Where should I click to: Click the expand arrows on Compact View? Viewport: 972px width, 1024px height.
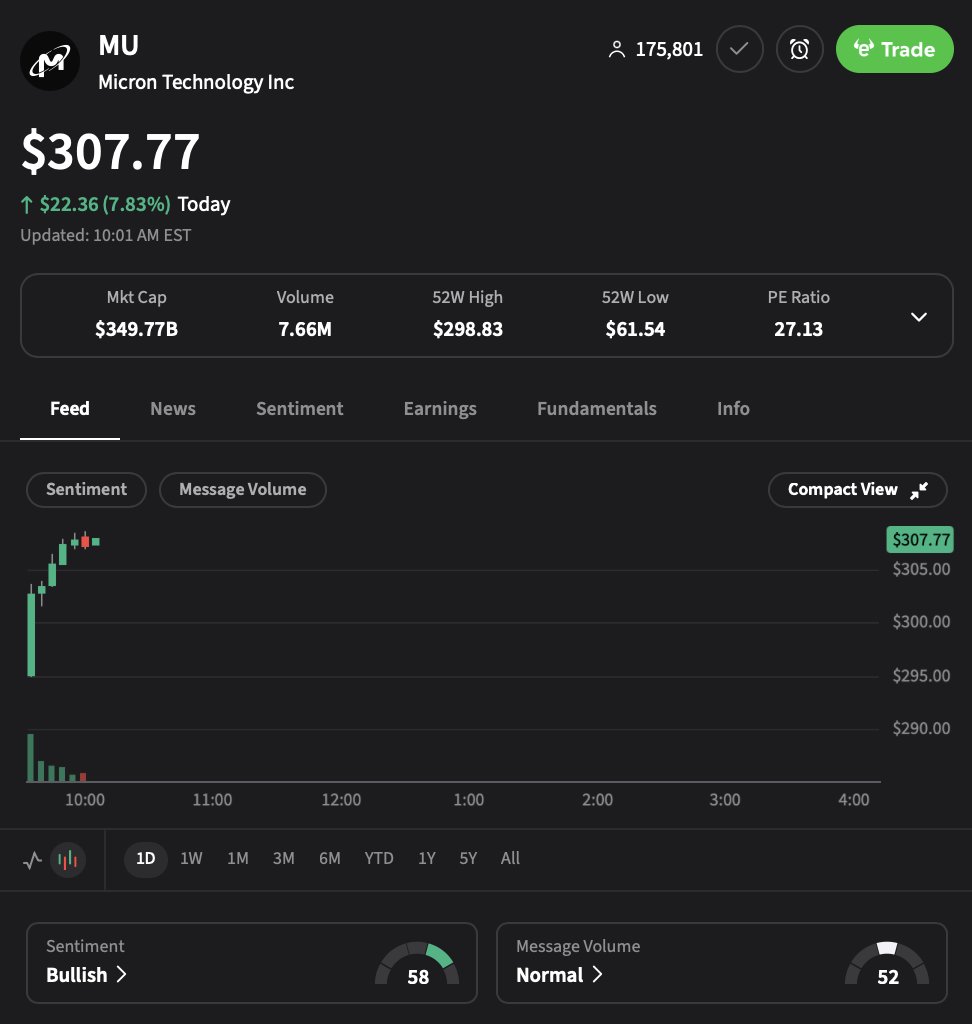[x=917, y=491]
